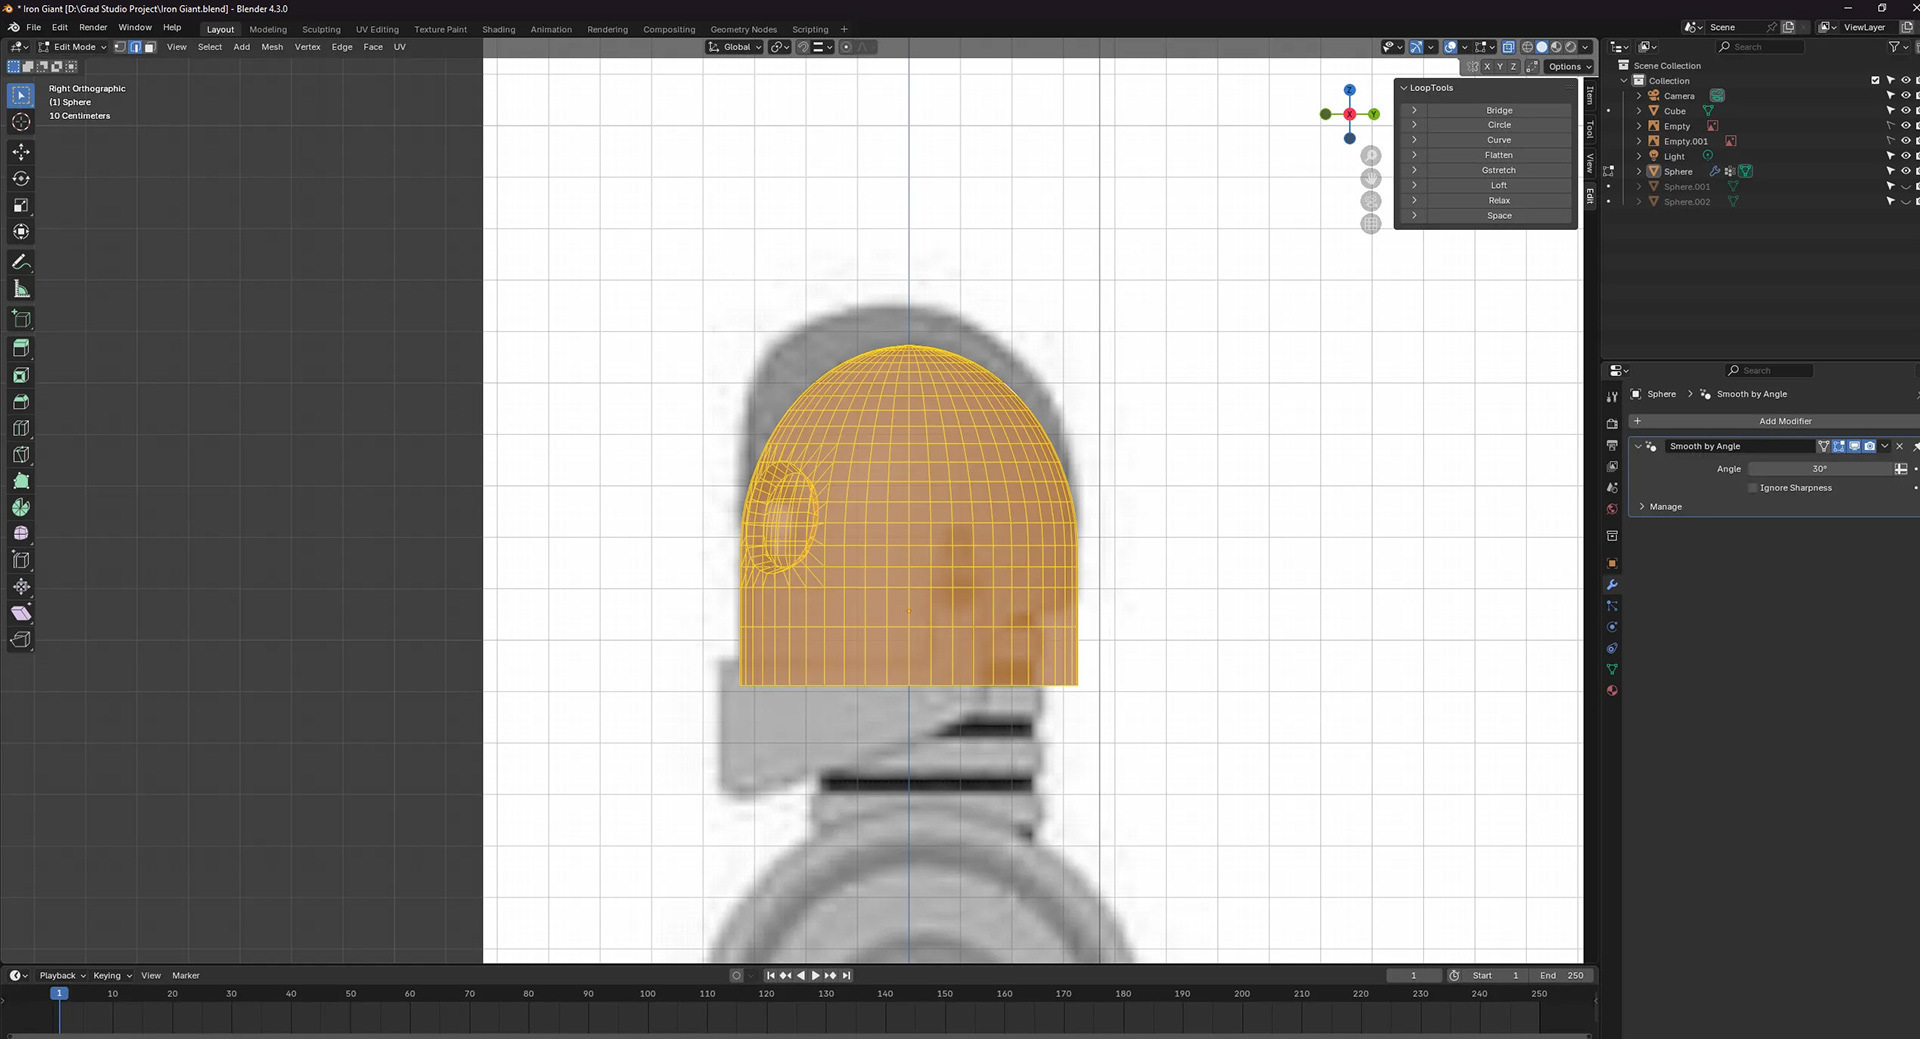
Task: Select the Move tool
Action: pos(21,152)
